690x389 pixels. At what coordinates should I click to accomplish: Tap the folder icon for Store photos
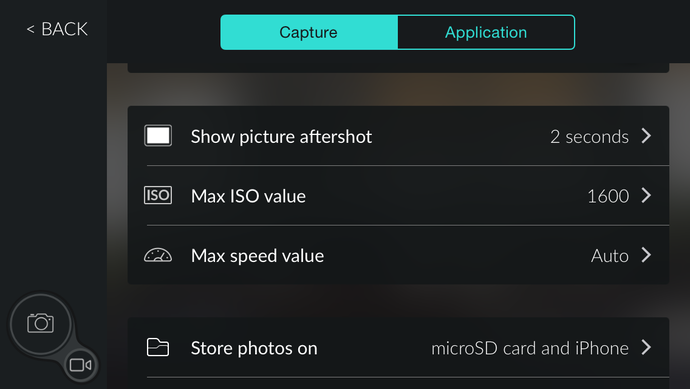tap(158, 347)
